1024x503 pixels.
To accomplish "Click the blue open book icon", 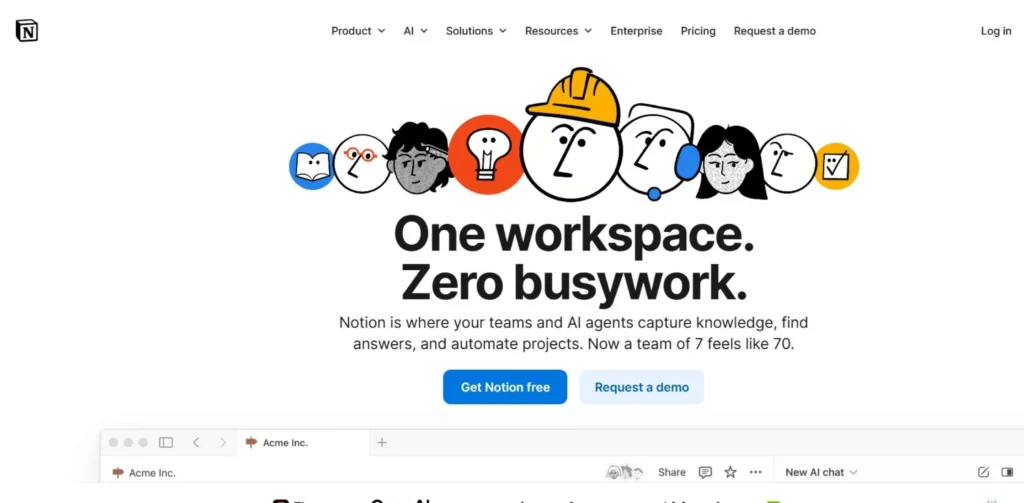I will (x=312, y=167).
